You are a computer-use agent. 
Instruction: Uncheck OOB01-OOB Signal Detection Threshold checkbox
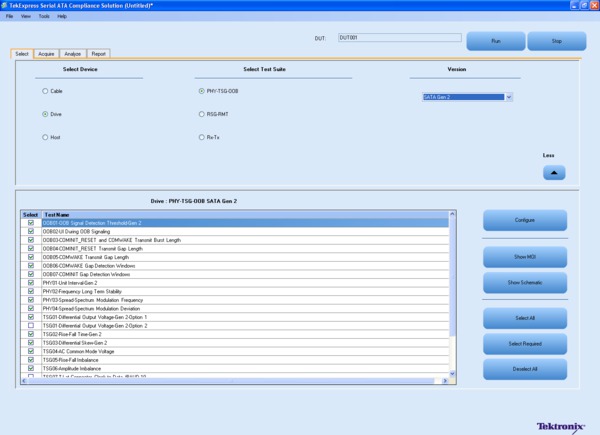point(31,223)
